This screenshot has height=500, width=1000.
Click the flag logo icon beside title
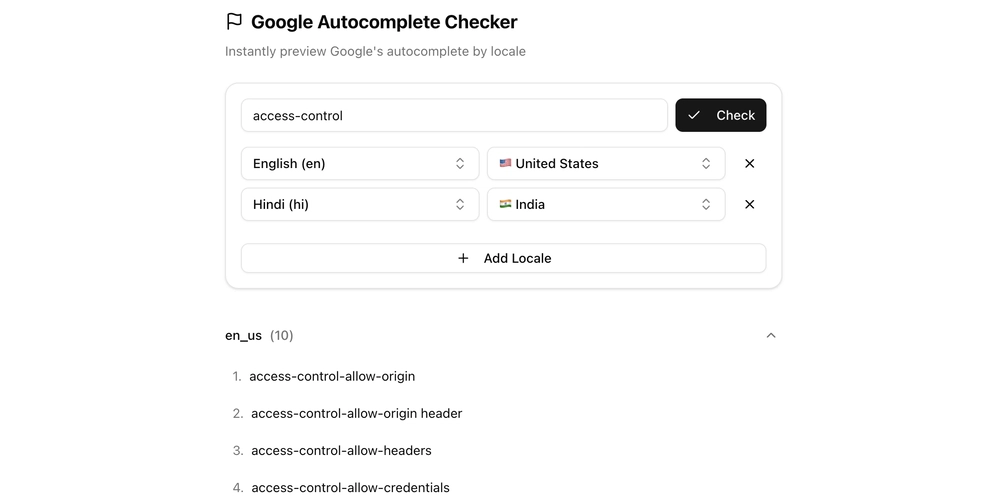coord(234,22)
